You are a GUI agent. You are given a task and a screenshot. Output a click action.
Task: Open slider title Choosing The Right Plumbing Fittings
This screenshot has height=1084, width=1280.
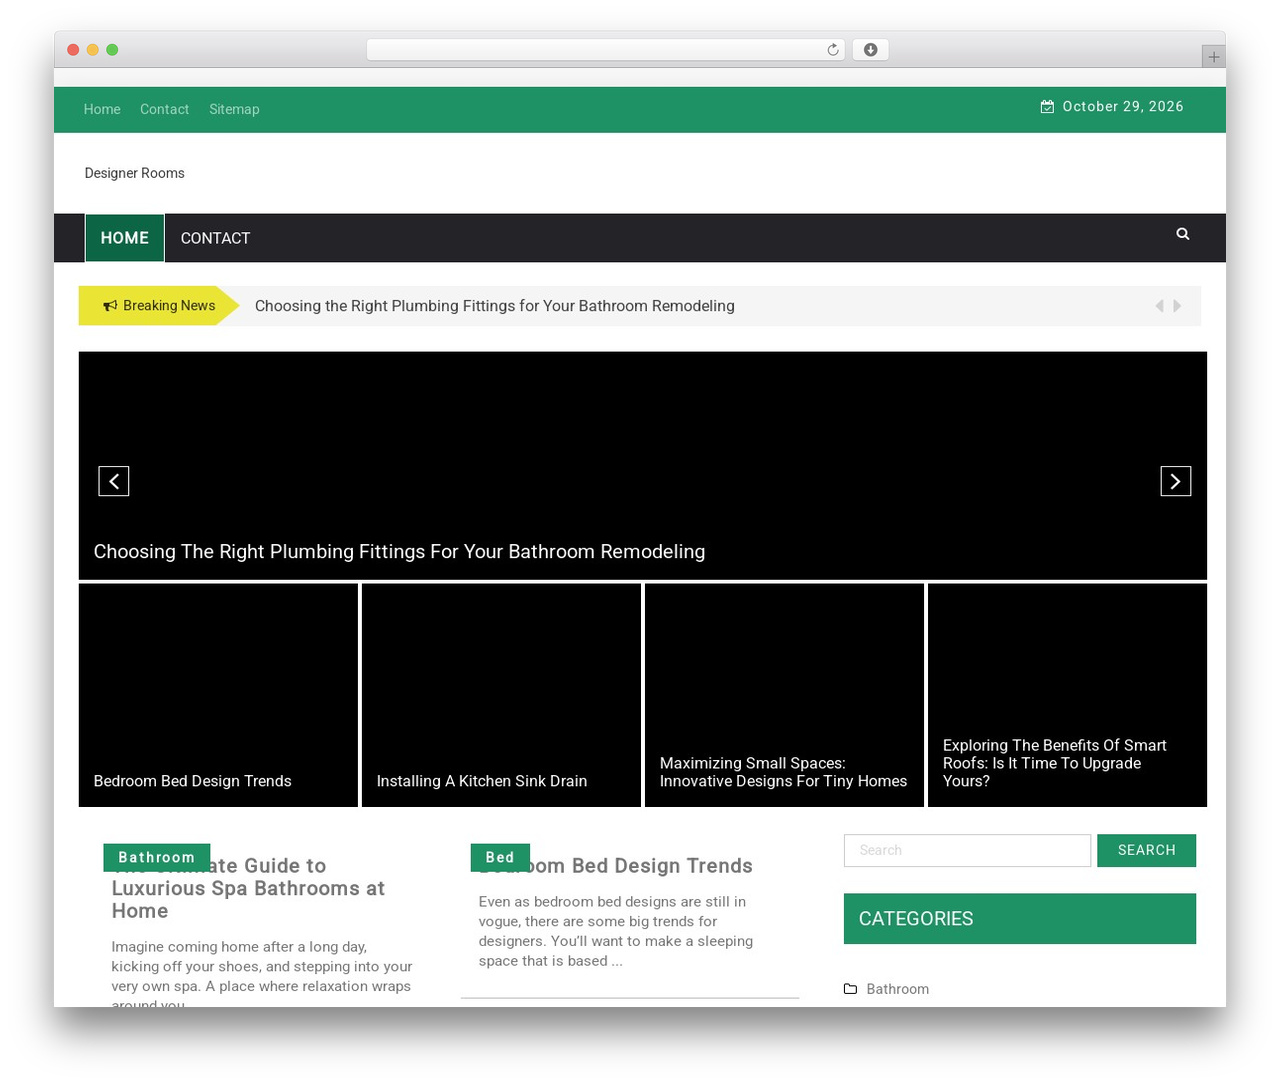(x=399, y=551)
